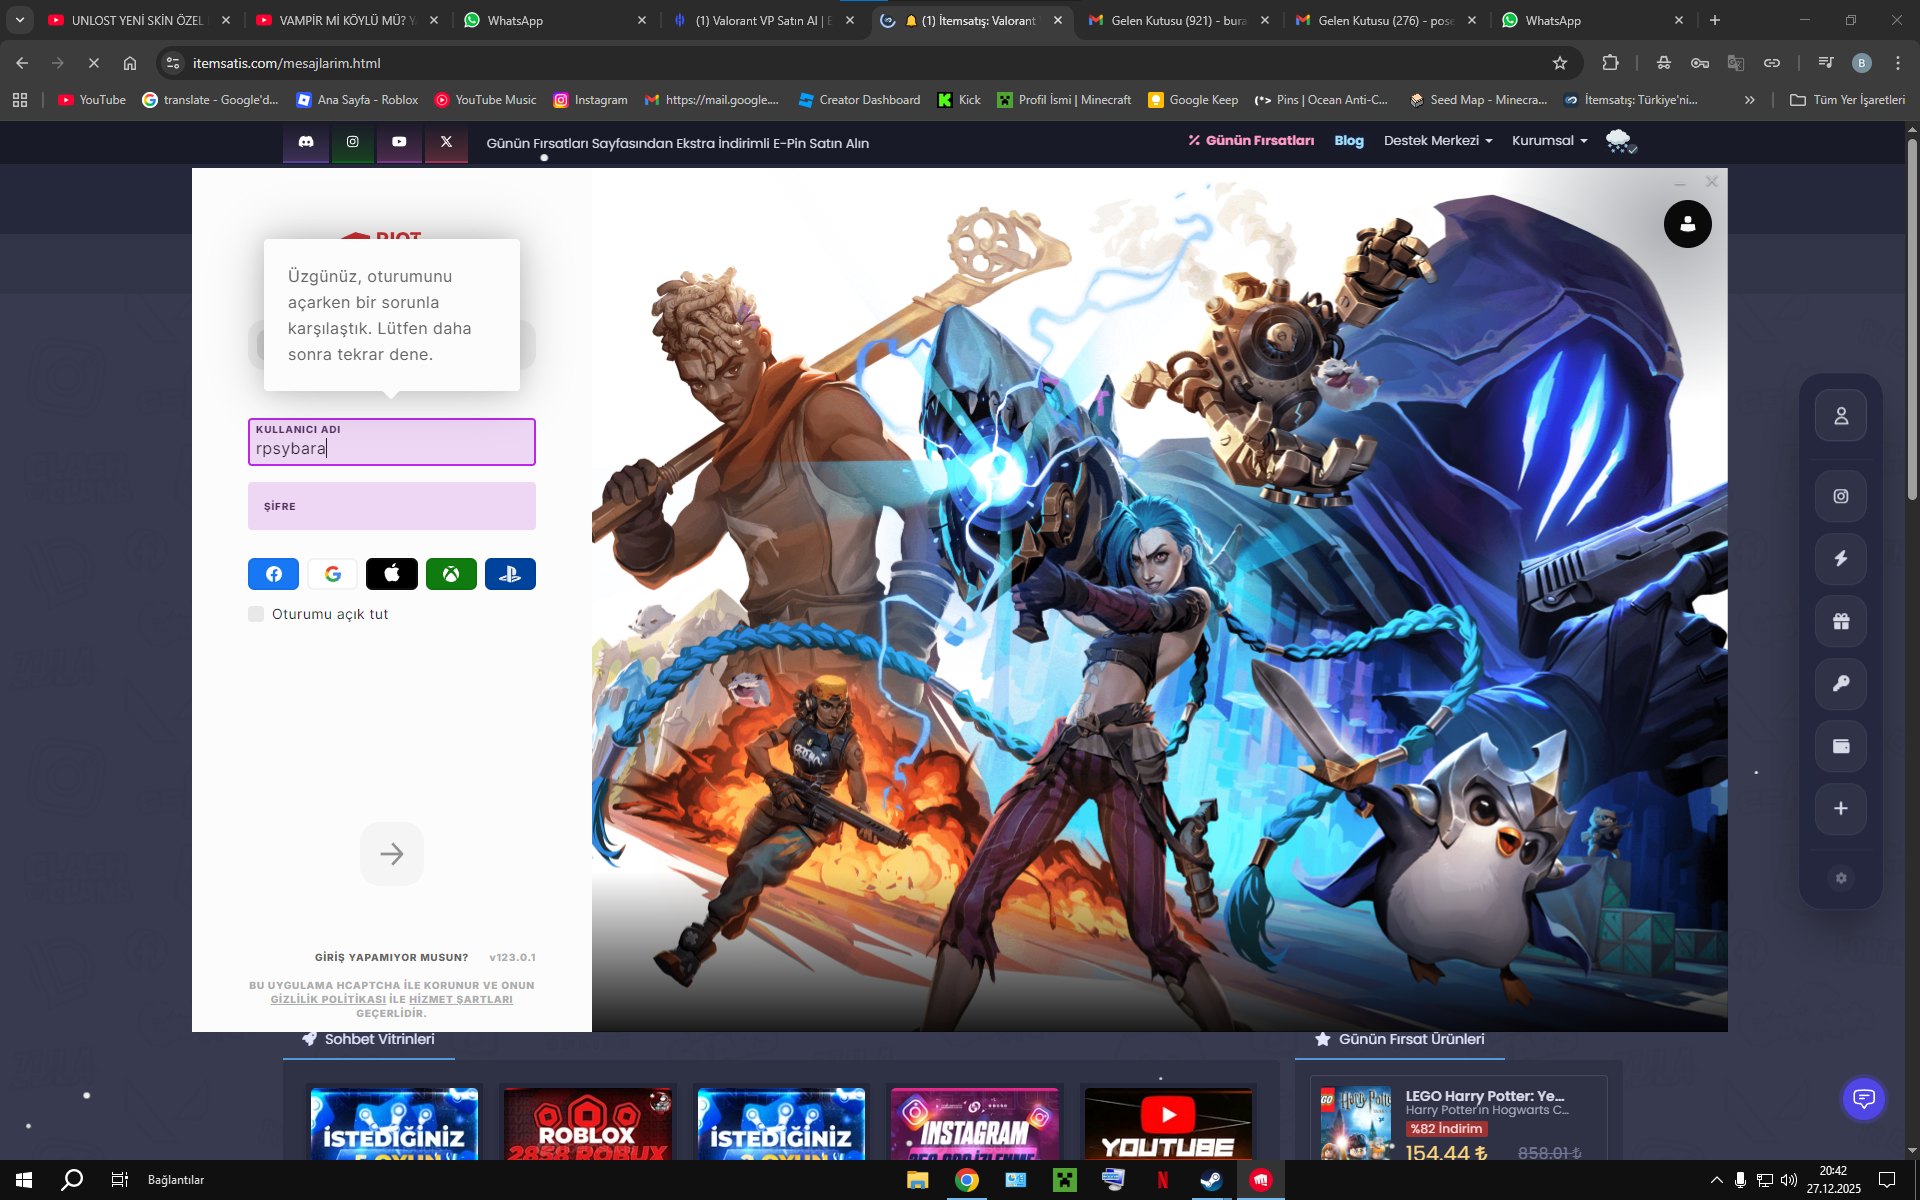Open the gear settings icon in sidebar
This screenshot has width=1920, height=1200.
pyautogui.click(x=1841, y=878)
